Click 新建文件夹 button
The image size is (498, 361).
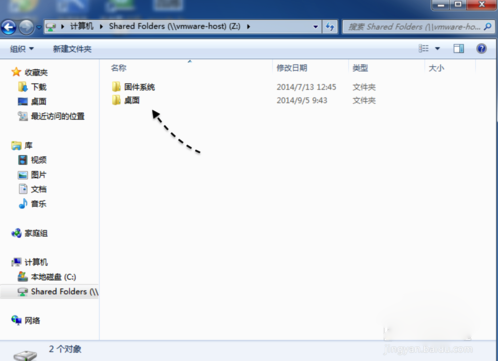click(72, 49)
